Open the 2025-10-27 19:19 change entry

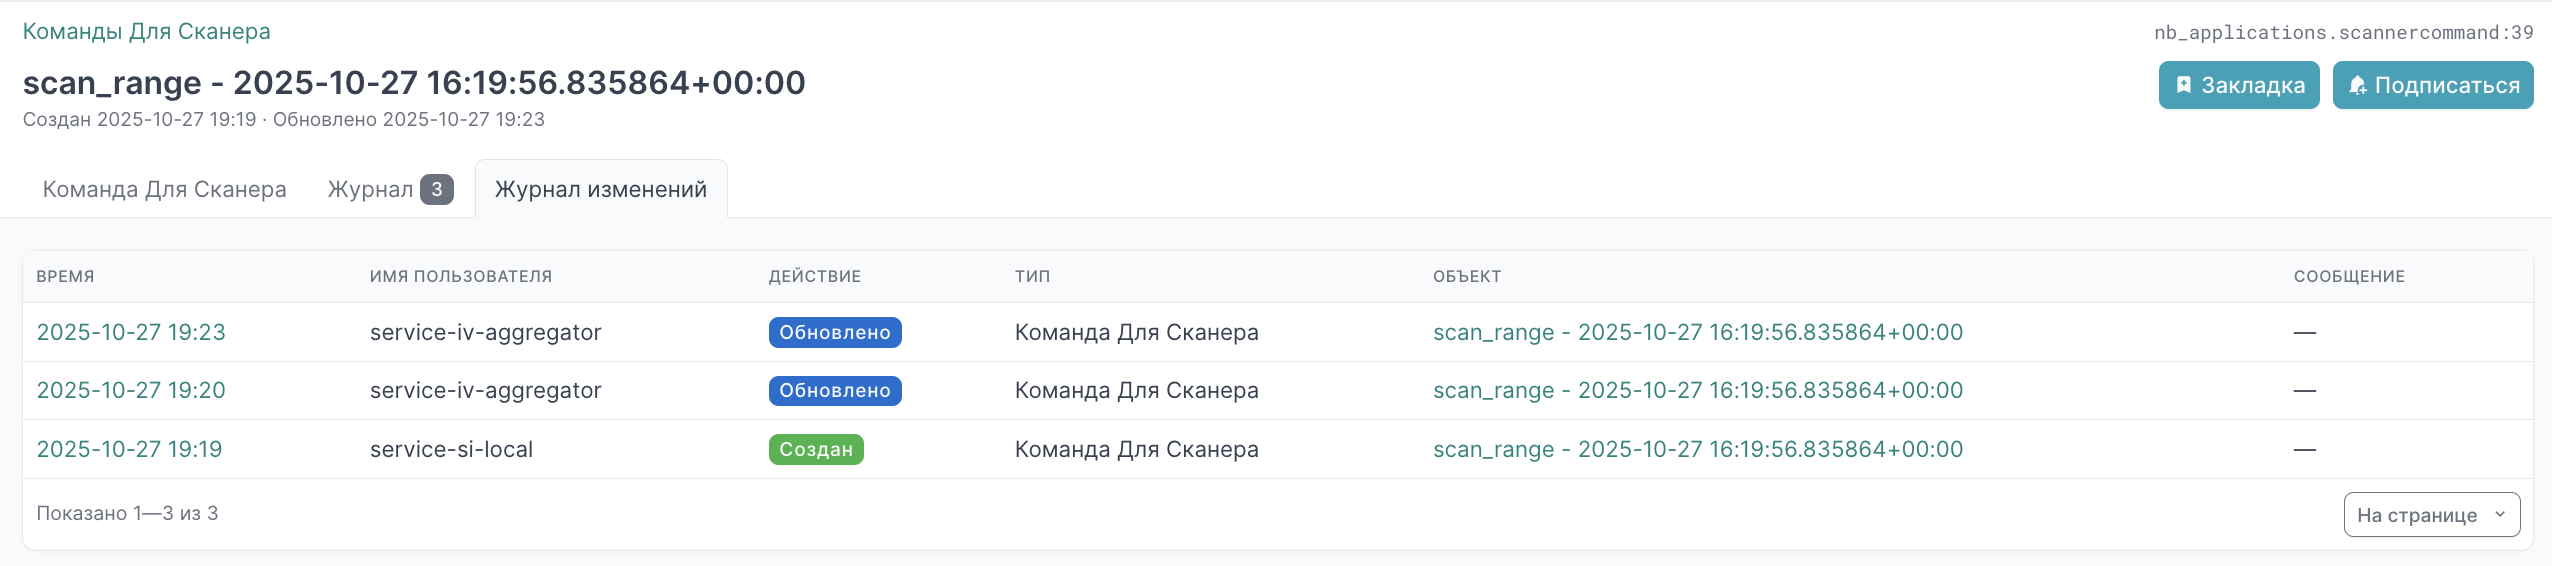tap(129, 449)
